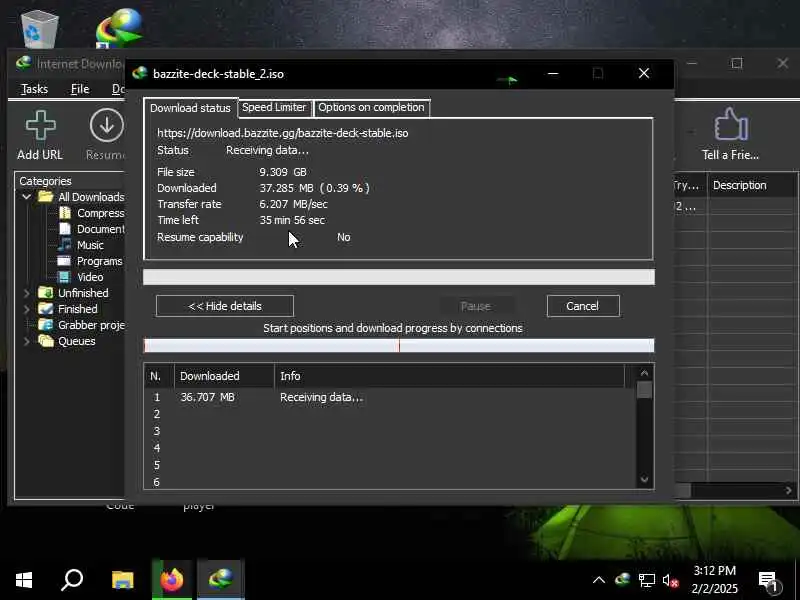Click the Windows Start button
The image size is (800, 600).
[23, 580]
